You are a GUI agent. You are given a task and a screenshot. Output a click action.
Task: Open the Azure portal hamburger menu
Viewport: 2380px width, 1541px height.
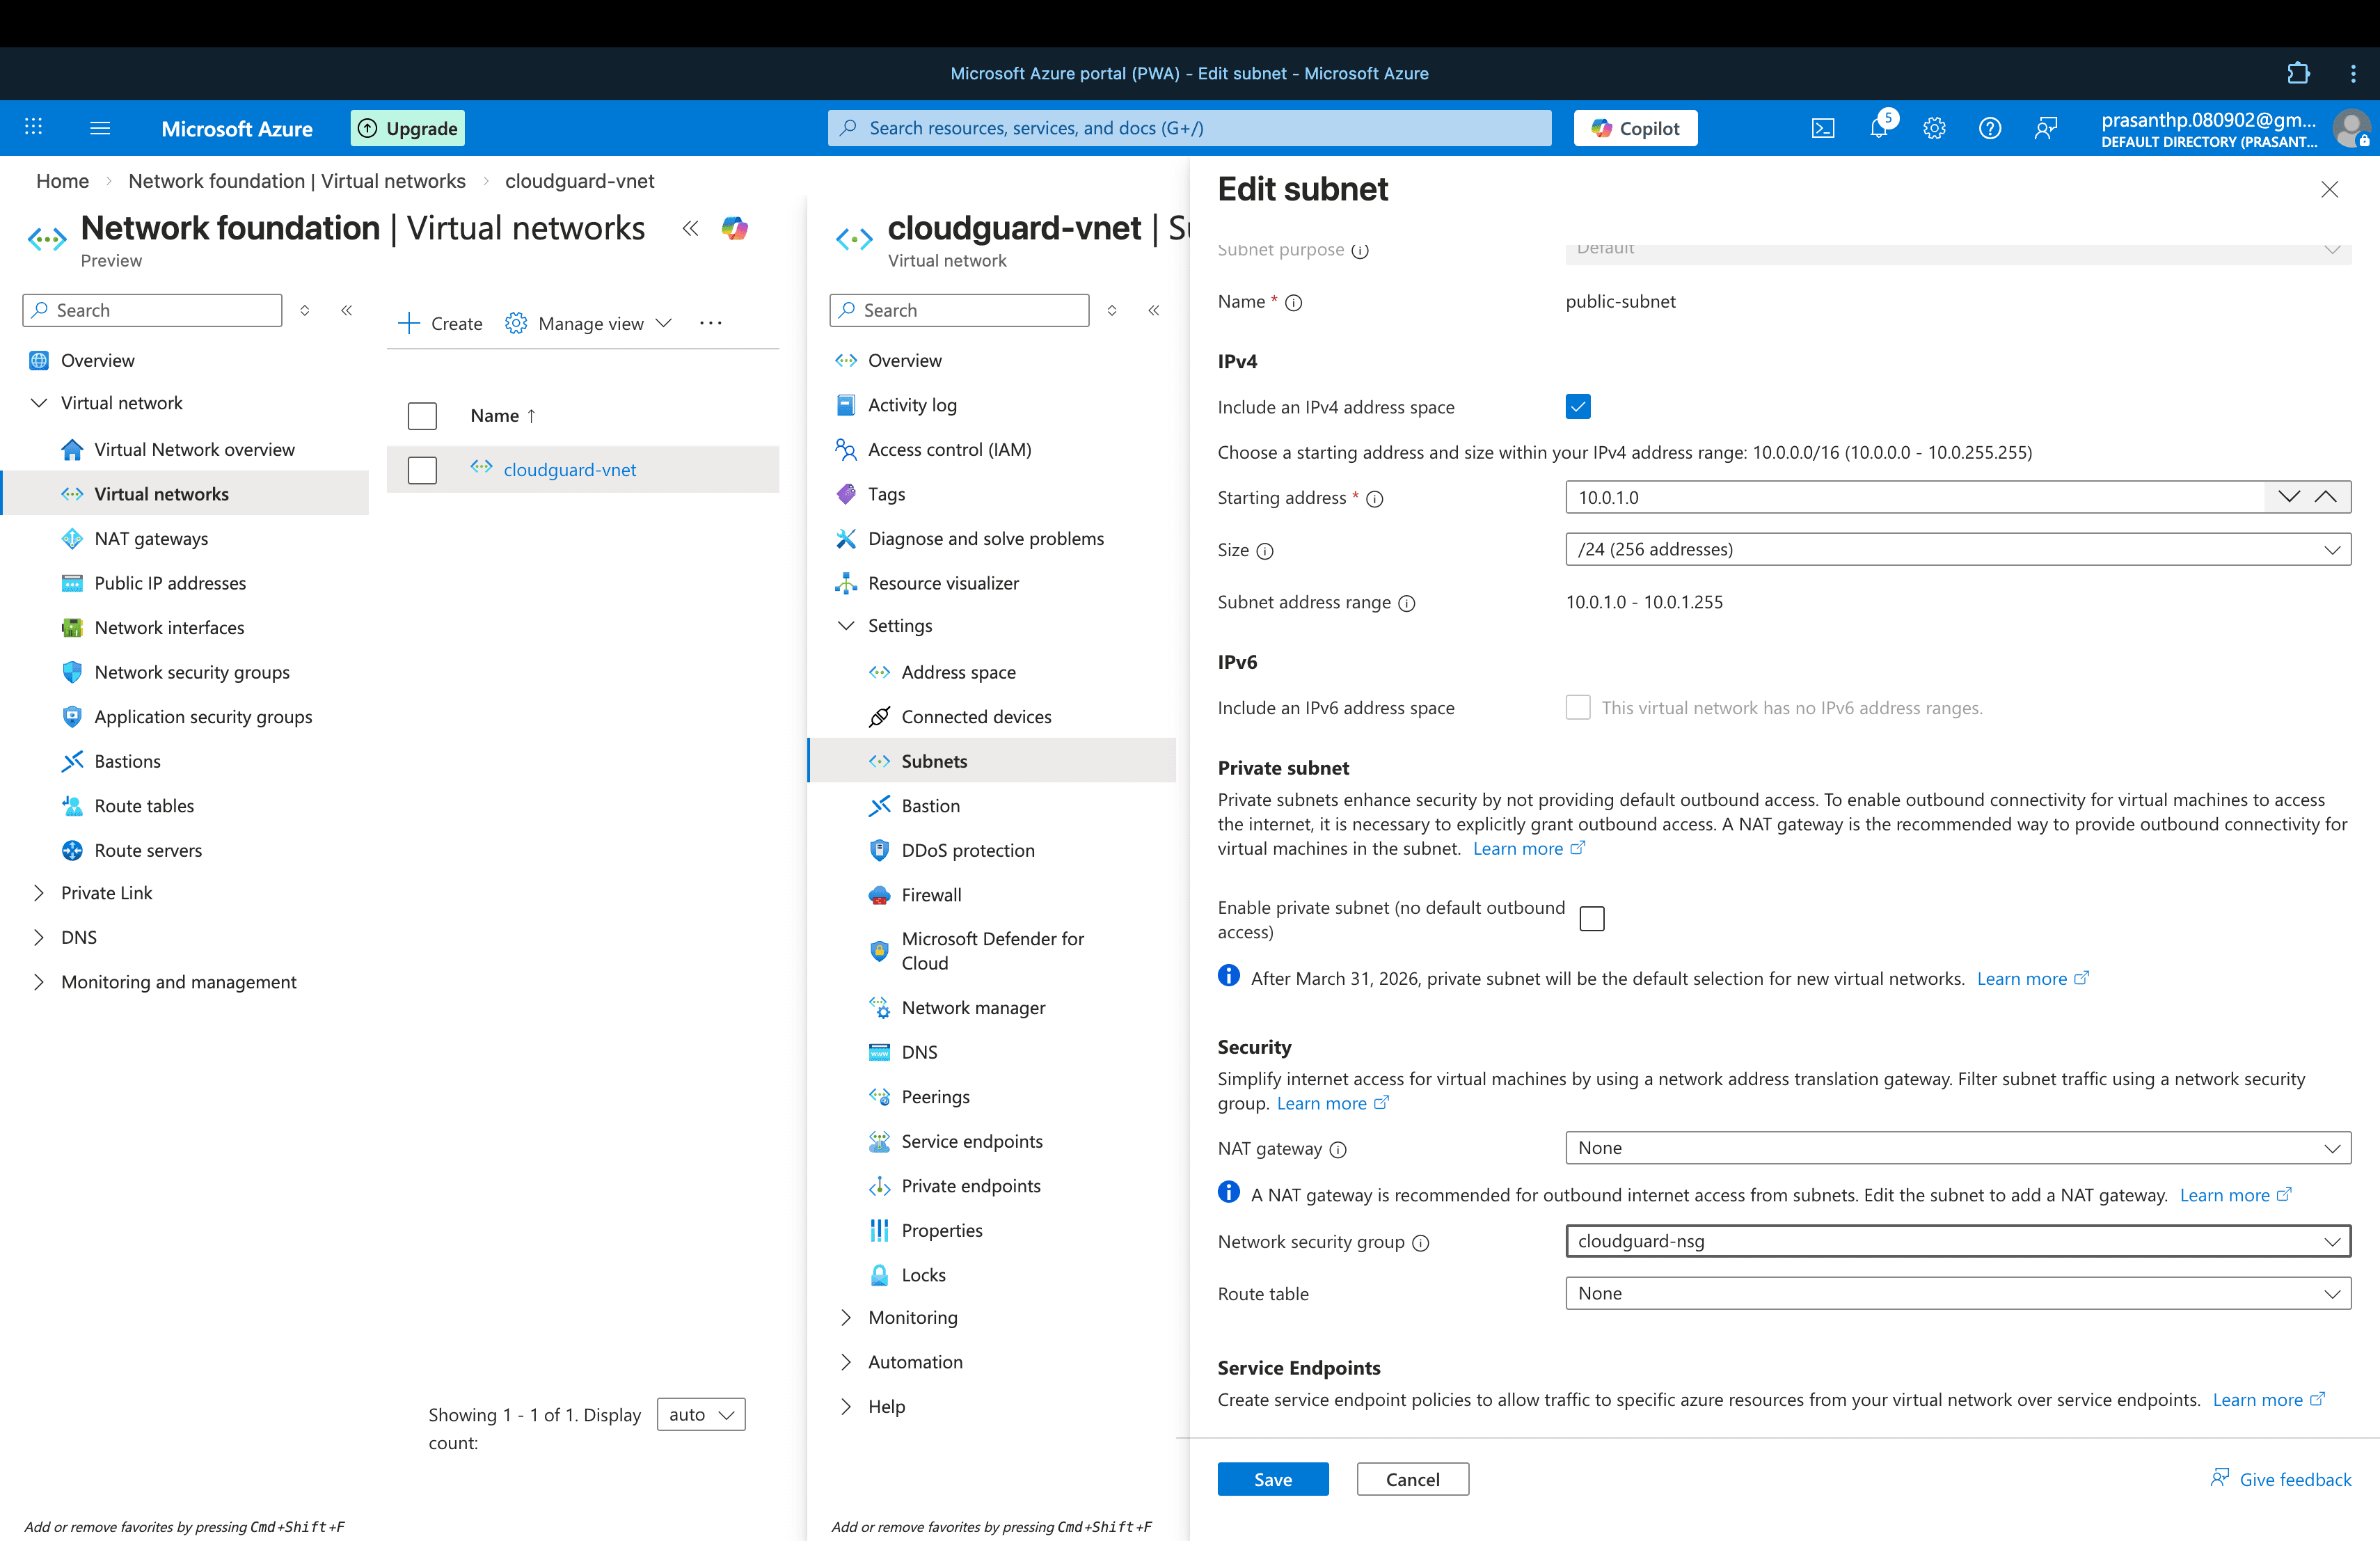pos(100,128)
